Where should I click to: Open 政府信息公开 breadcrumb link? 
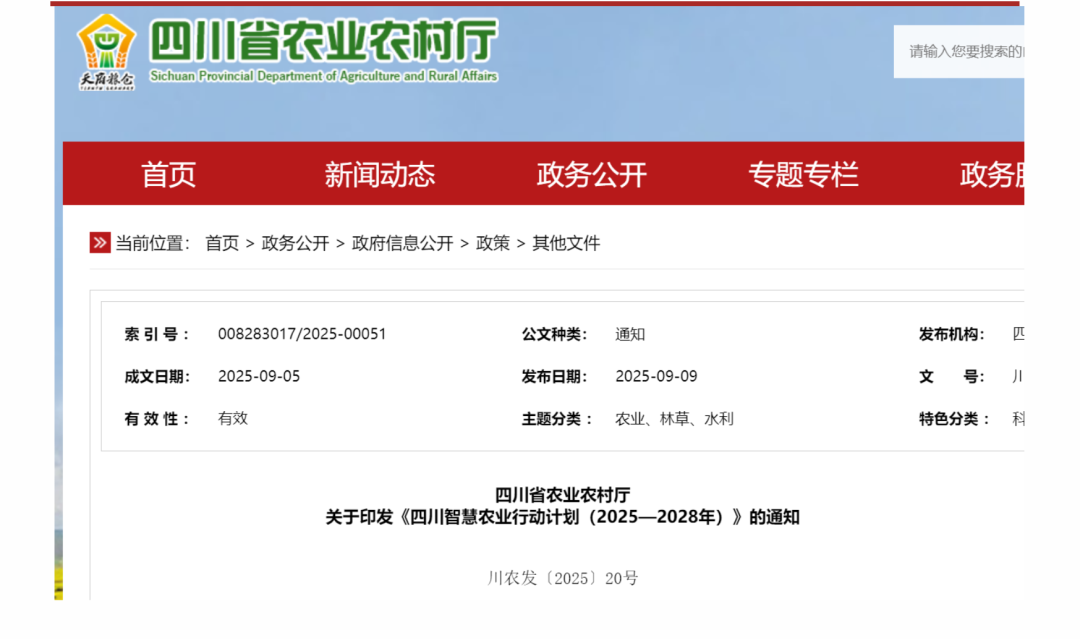click(x=402, y=243)
